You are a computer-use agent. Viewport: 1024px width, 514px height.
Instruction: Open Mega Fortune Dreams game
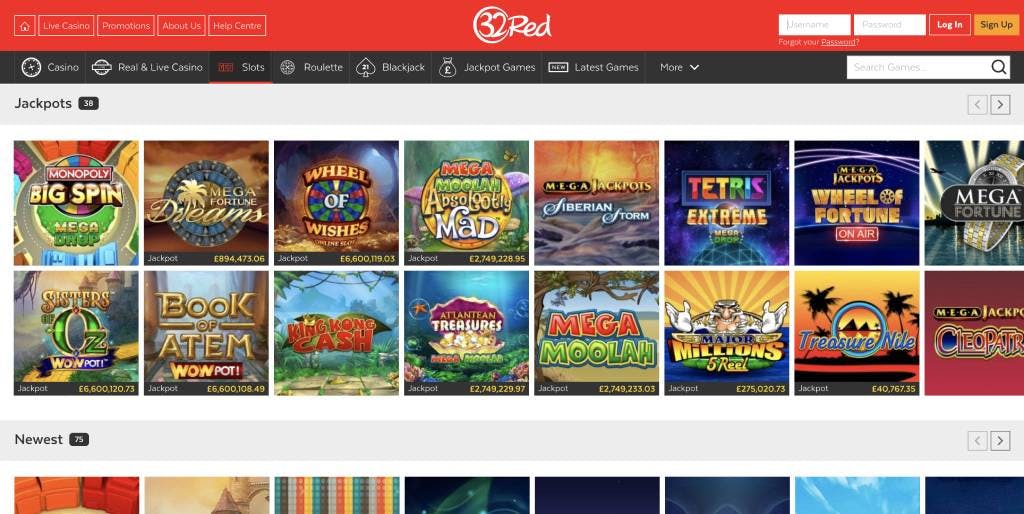point(206,202)
